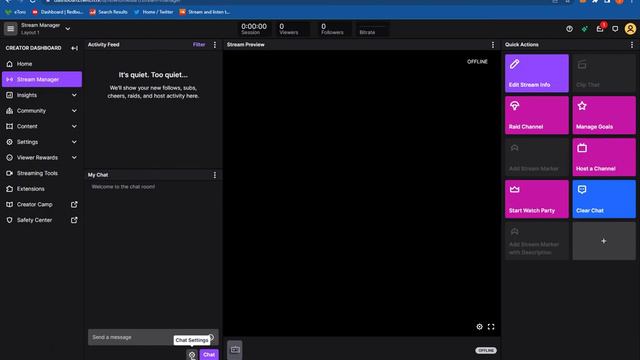This screenshot has width=640, height=360.
Task: Click the OFFLINE label in the stream preview
Action: 477,62
